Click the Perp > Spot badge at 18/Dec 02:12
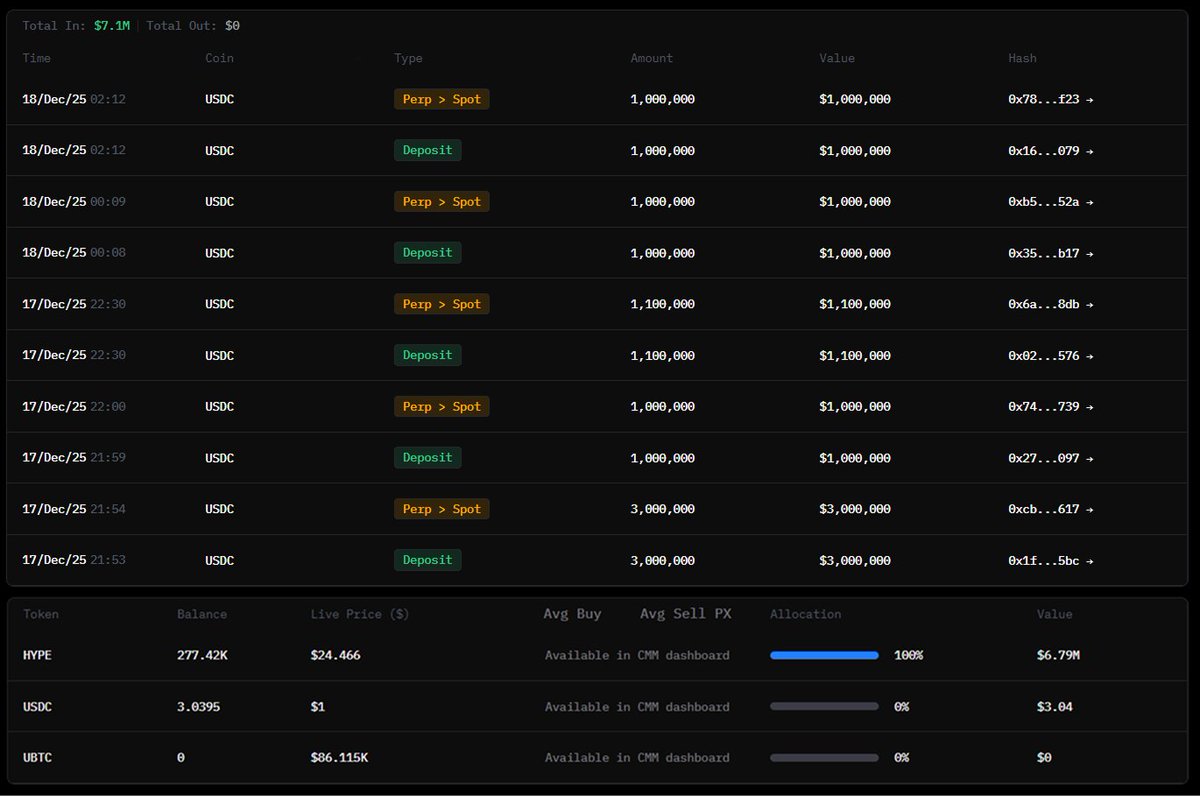 (441, 99)
